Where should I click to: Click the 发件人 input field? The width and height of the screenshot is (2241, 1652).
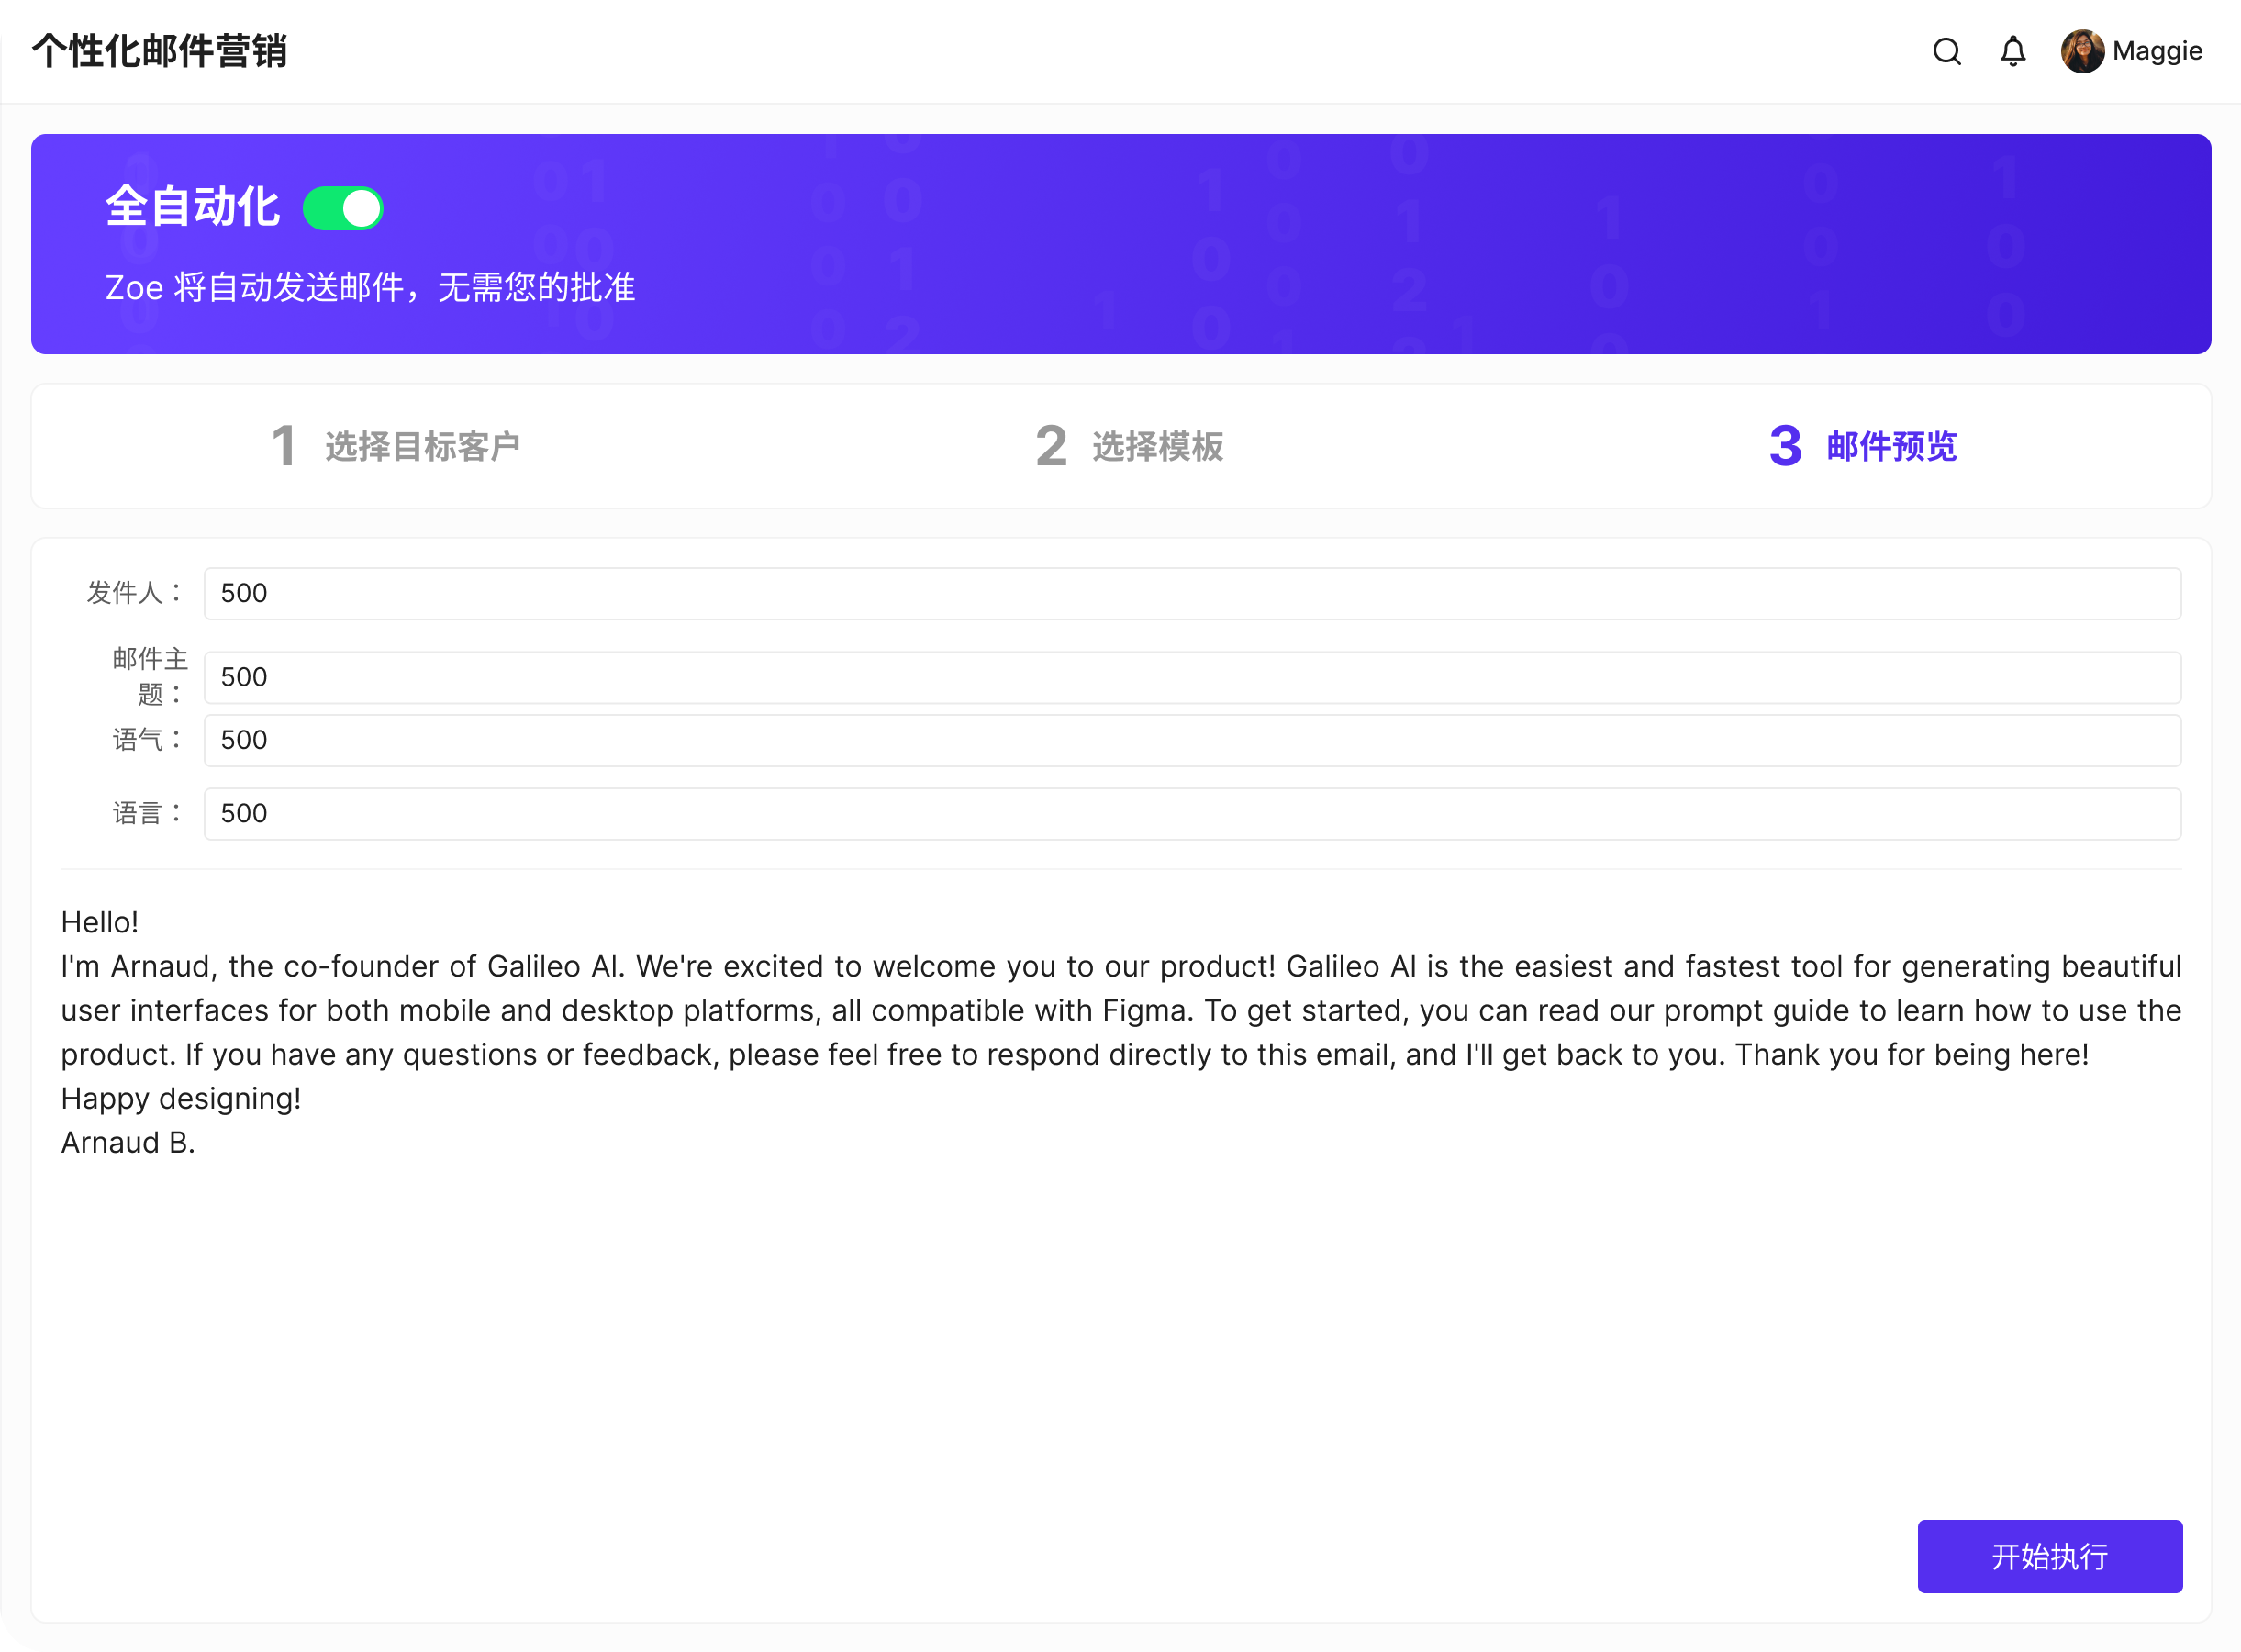coord(1192,593)
